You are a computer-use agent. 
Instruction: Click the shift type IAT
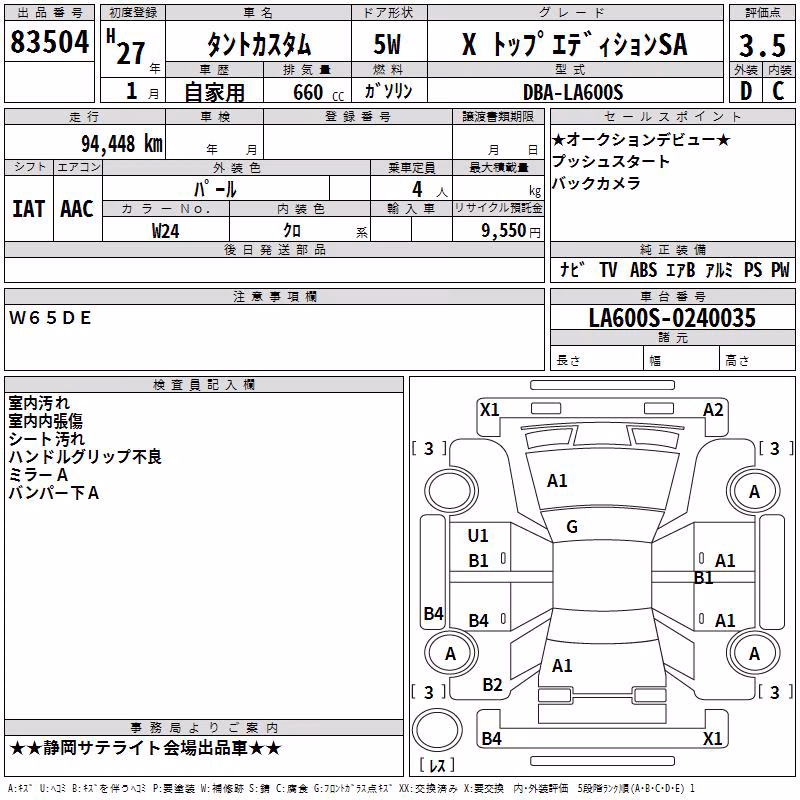coord(29,209)
